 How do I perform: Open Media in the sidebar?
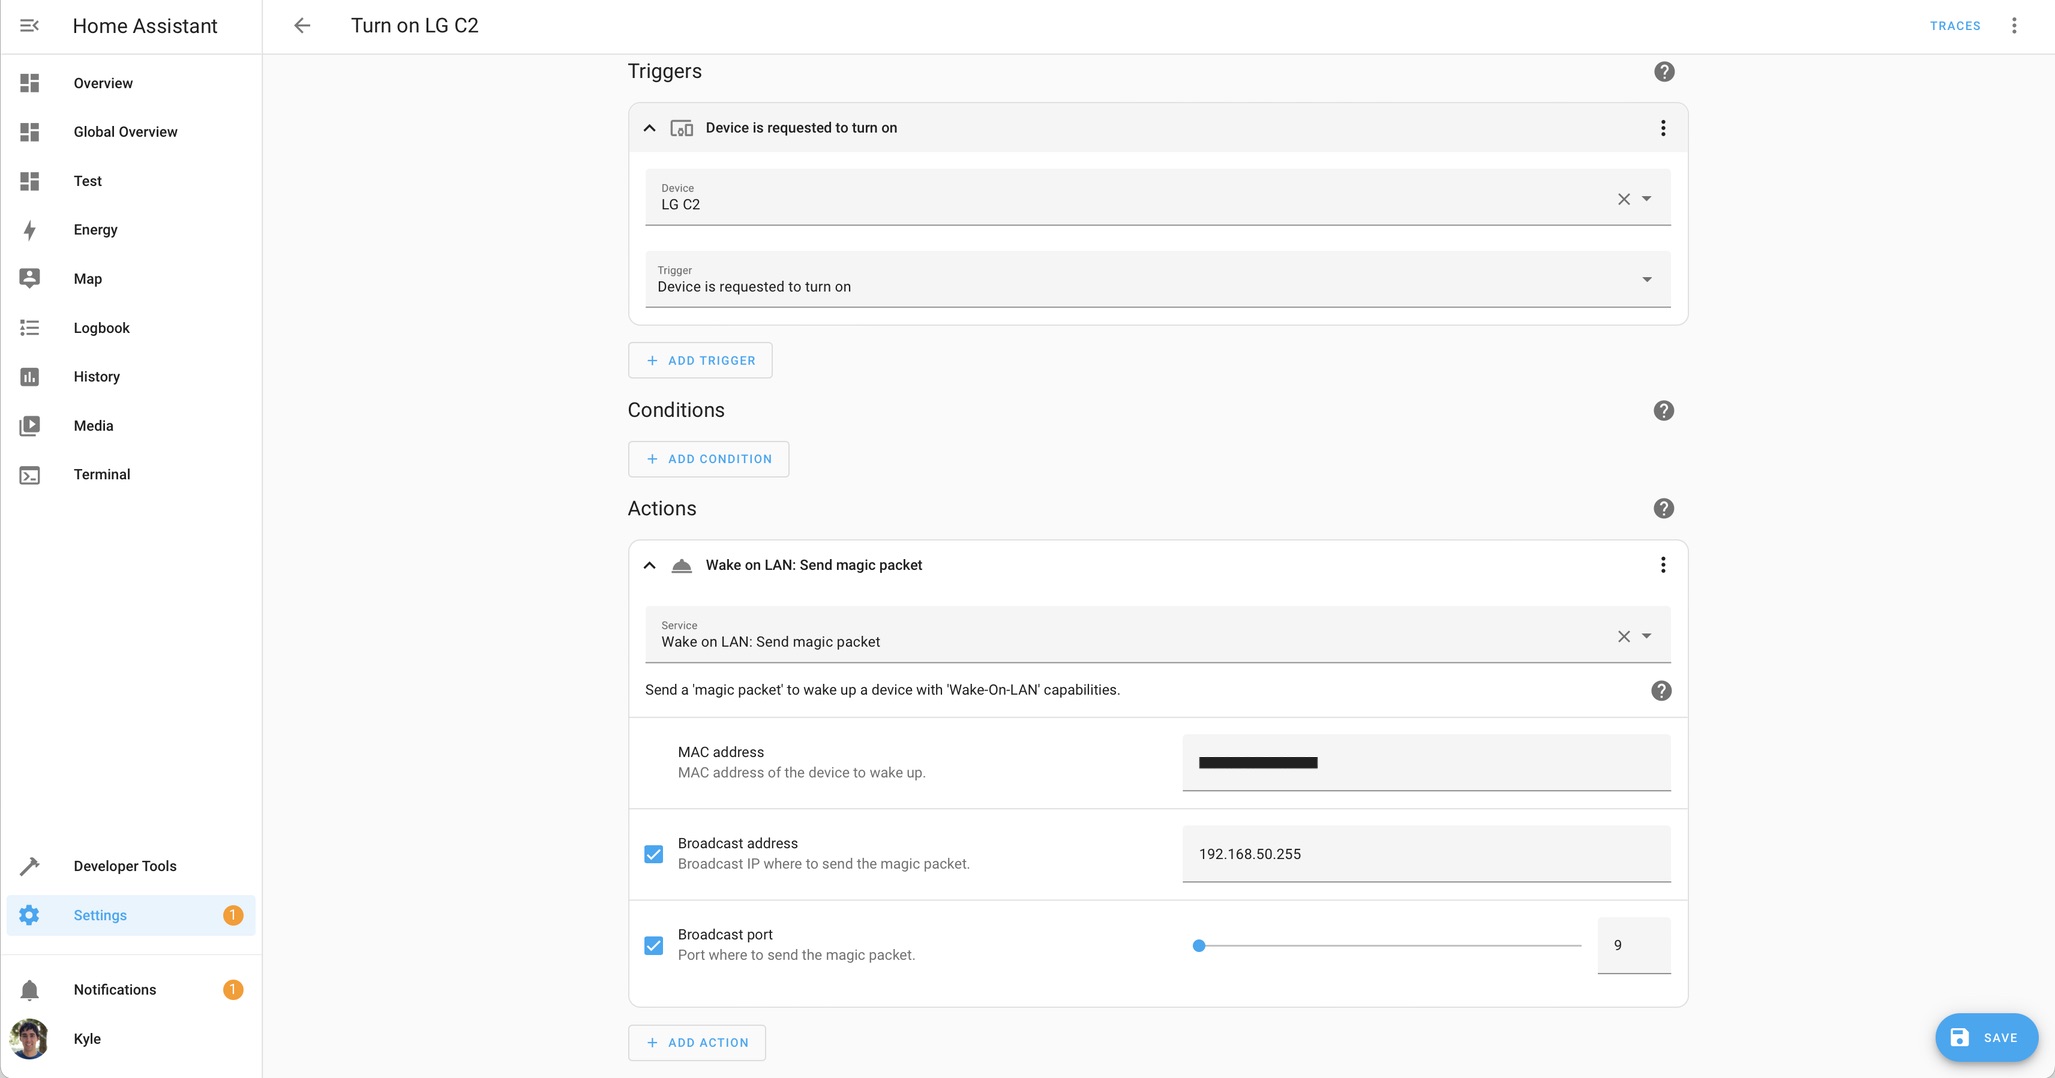[131, 426]
